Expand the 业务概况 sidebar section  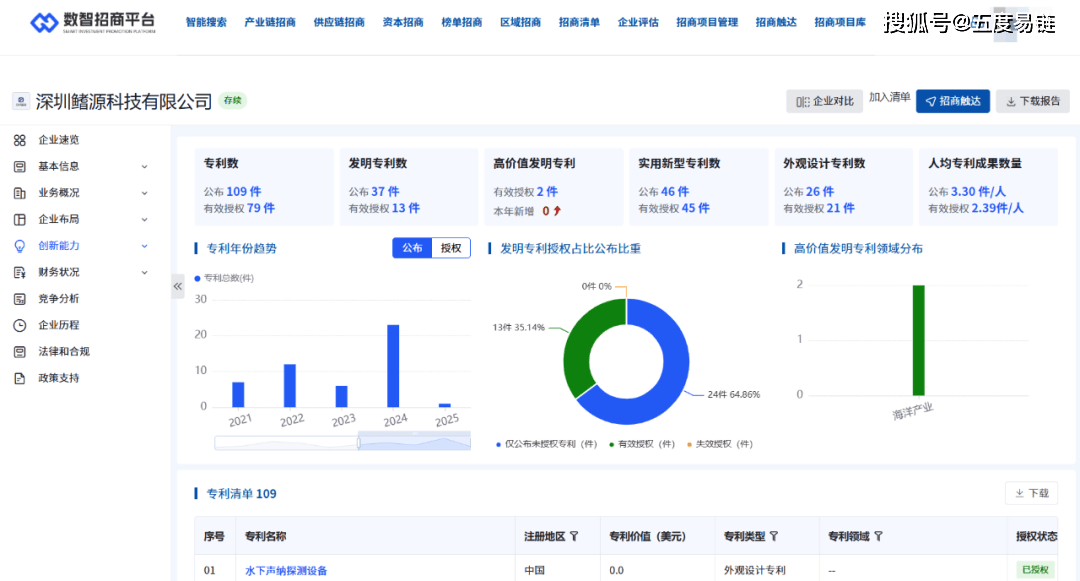pos(144,193)
